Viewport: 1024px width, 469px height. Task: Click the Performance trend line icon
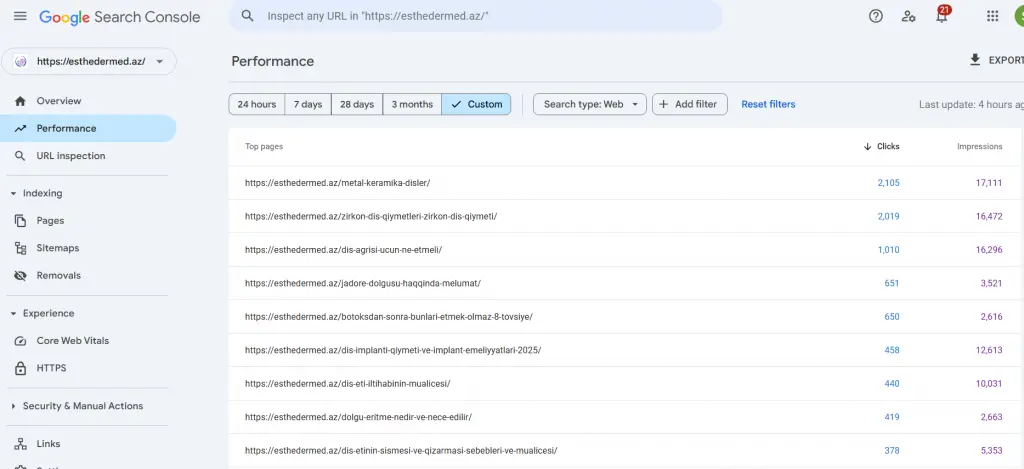coord(20,128)
